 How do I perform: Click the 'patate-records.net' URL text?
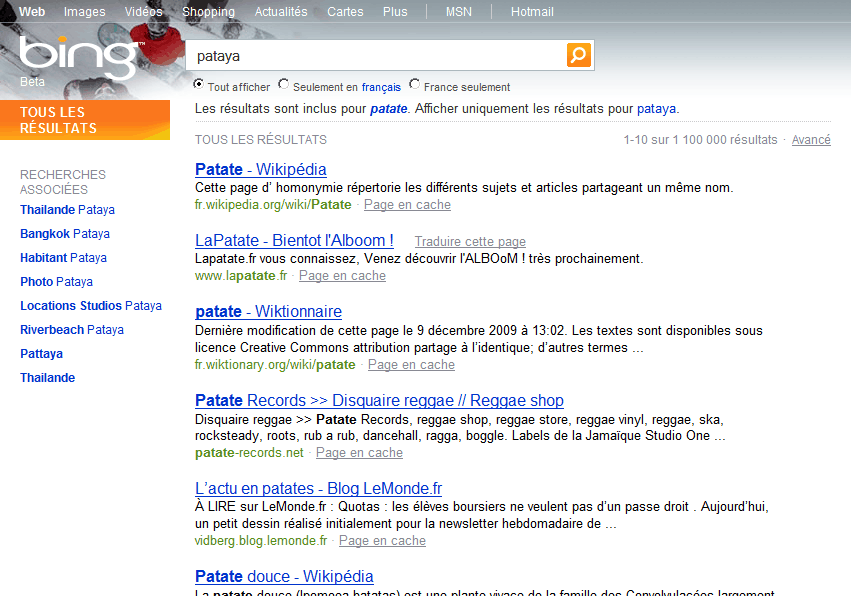(249, 453)
